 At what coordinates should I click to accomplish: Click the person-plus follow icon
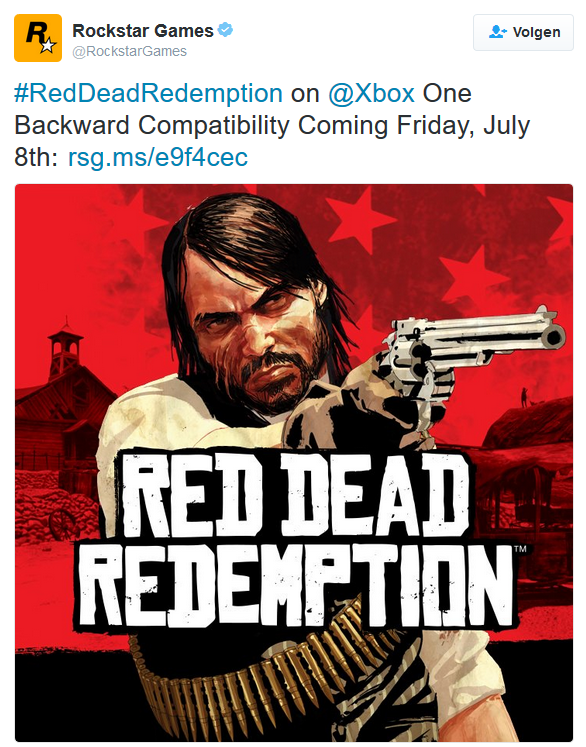tap(497, 32)
